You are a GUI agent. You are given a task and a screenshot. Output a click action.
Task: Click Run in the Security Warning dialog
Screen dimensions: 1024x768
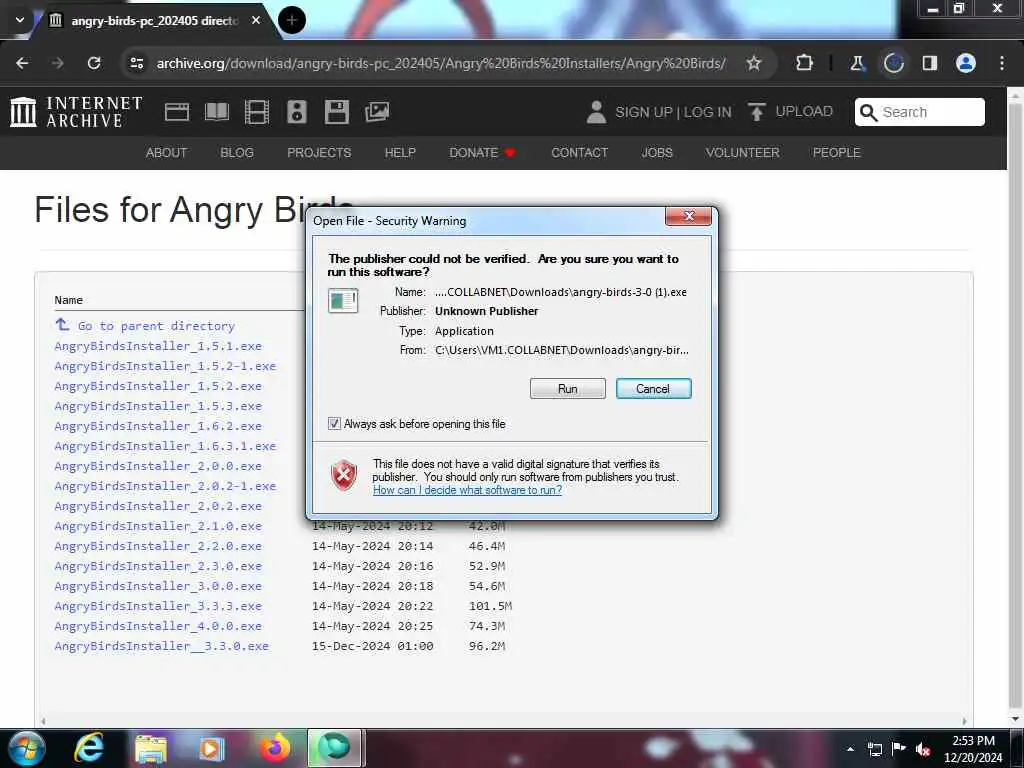point(568,389)
